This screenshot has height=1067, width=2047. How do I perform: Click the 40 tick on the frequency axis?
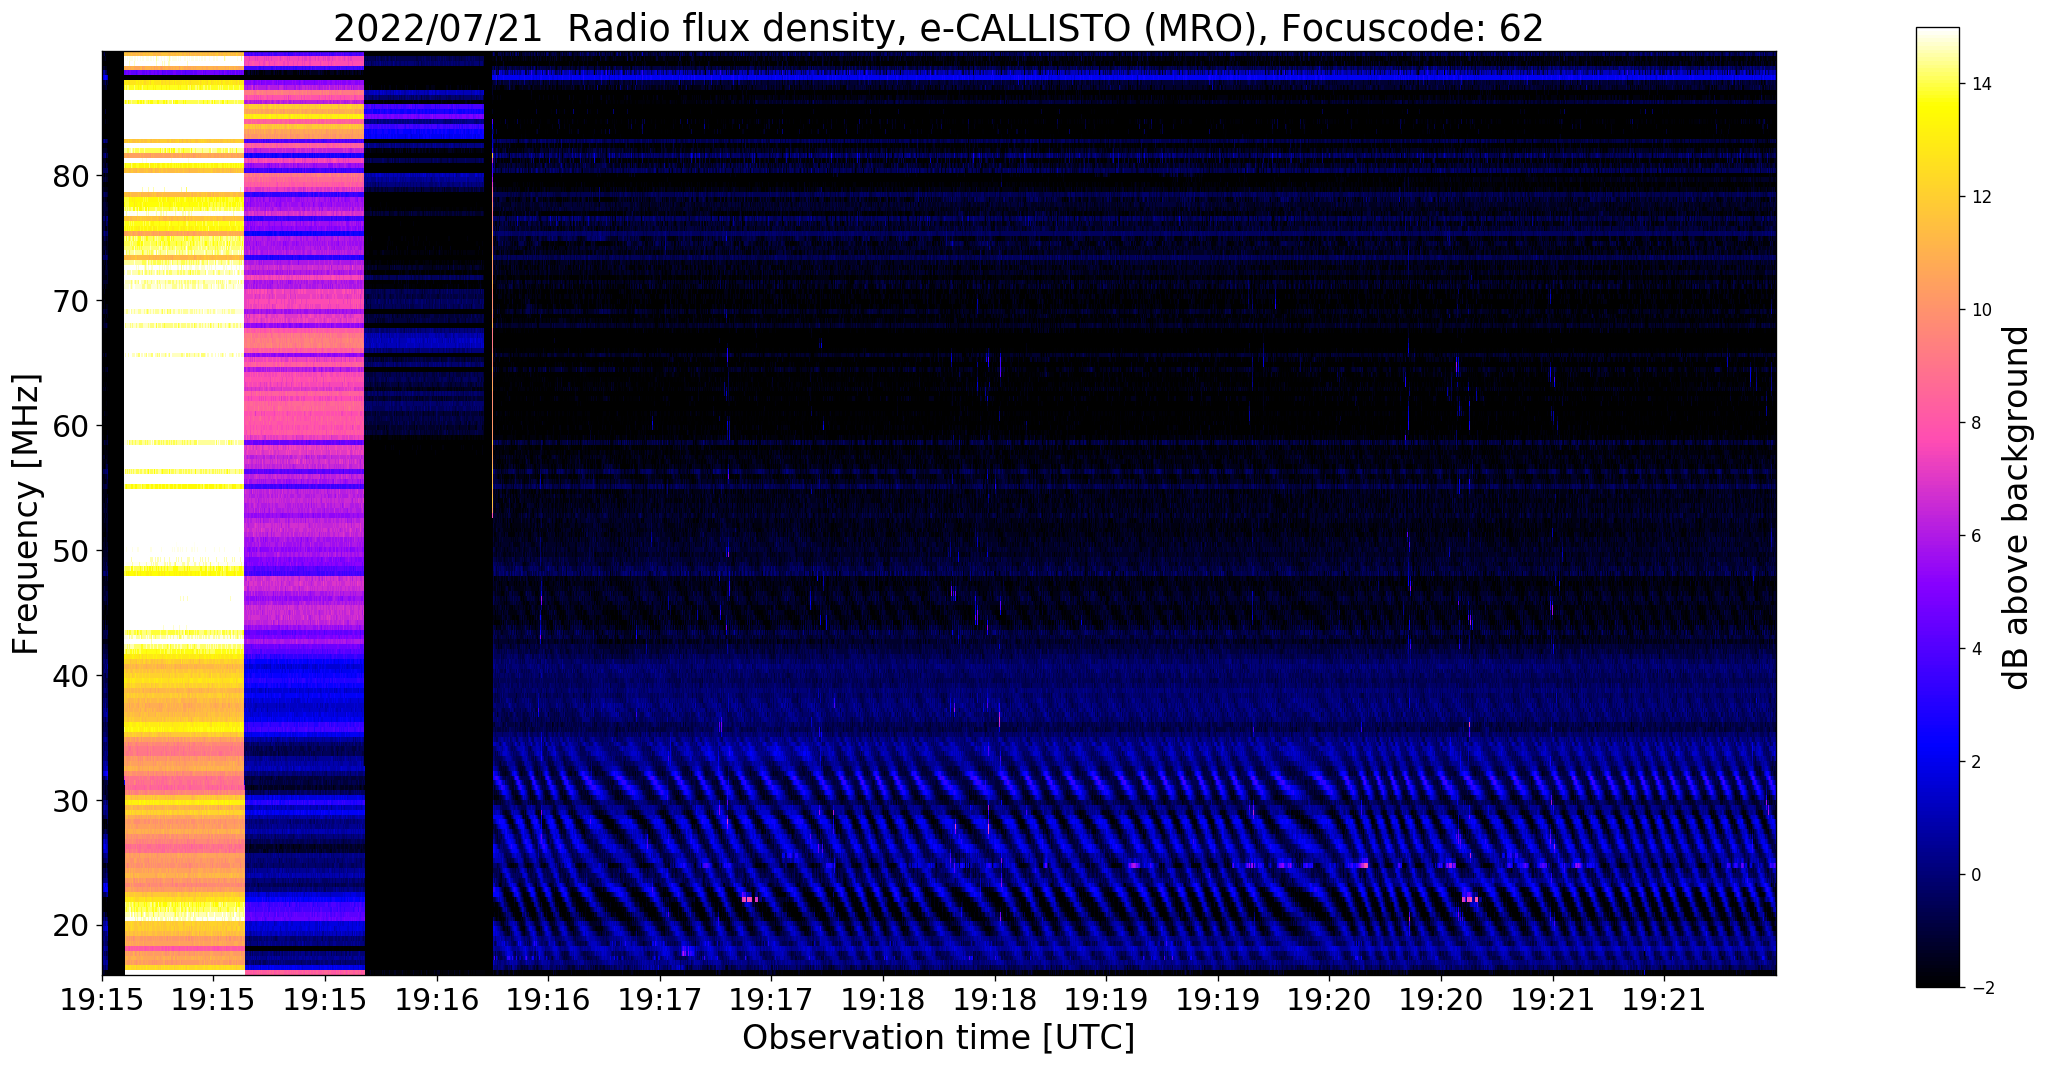(x=72, y=676)
